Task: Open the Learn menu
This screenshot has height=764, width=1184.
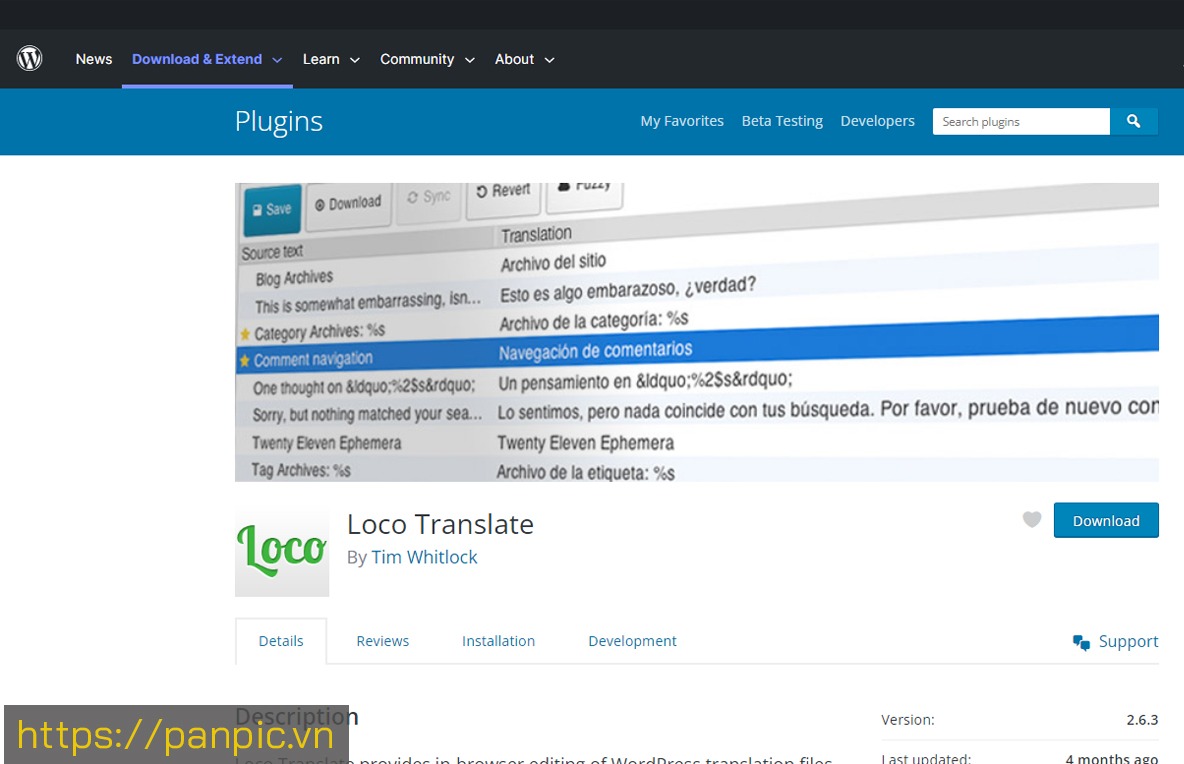Action: point(321,59)
